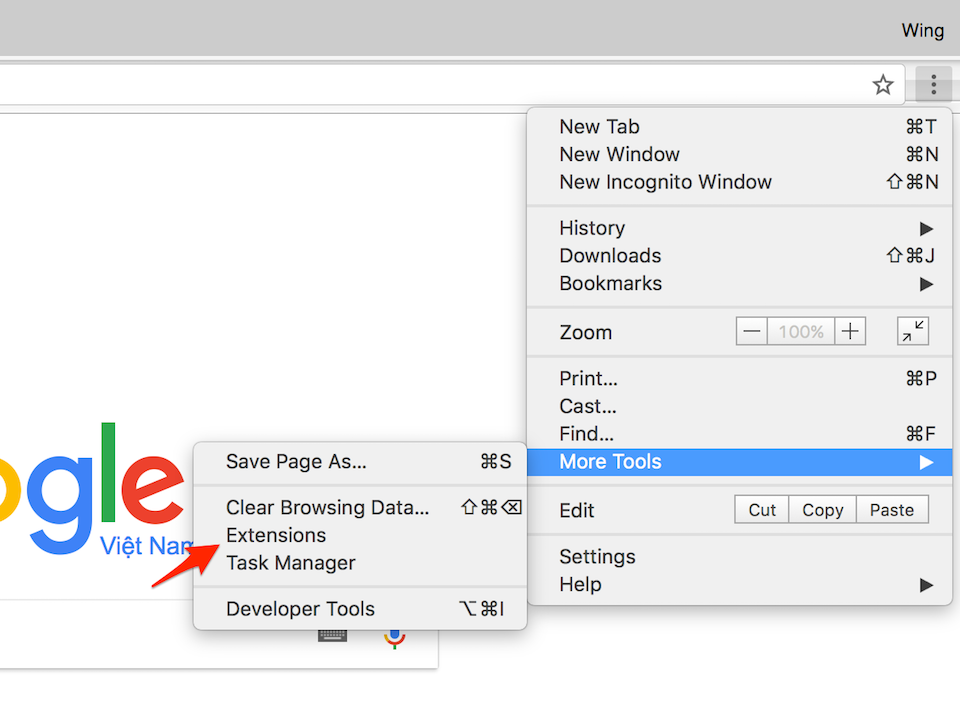Increase zoom with the plus button
960x708 pixels.
tap(850, 331)
